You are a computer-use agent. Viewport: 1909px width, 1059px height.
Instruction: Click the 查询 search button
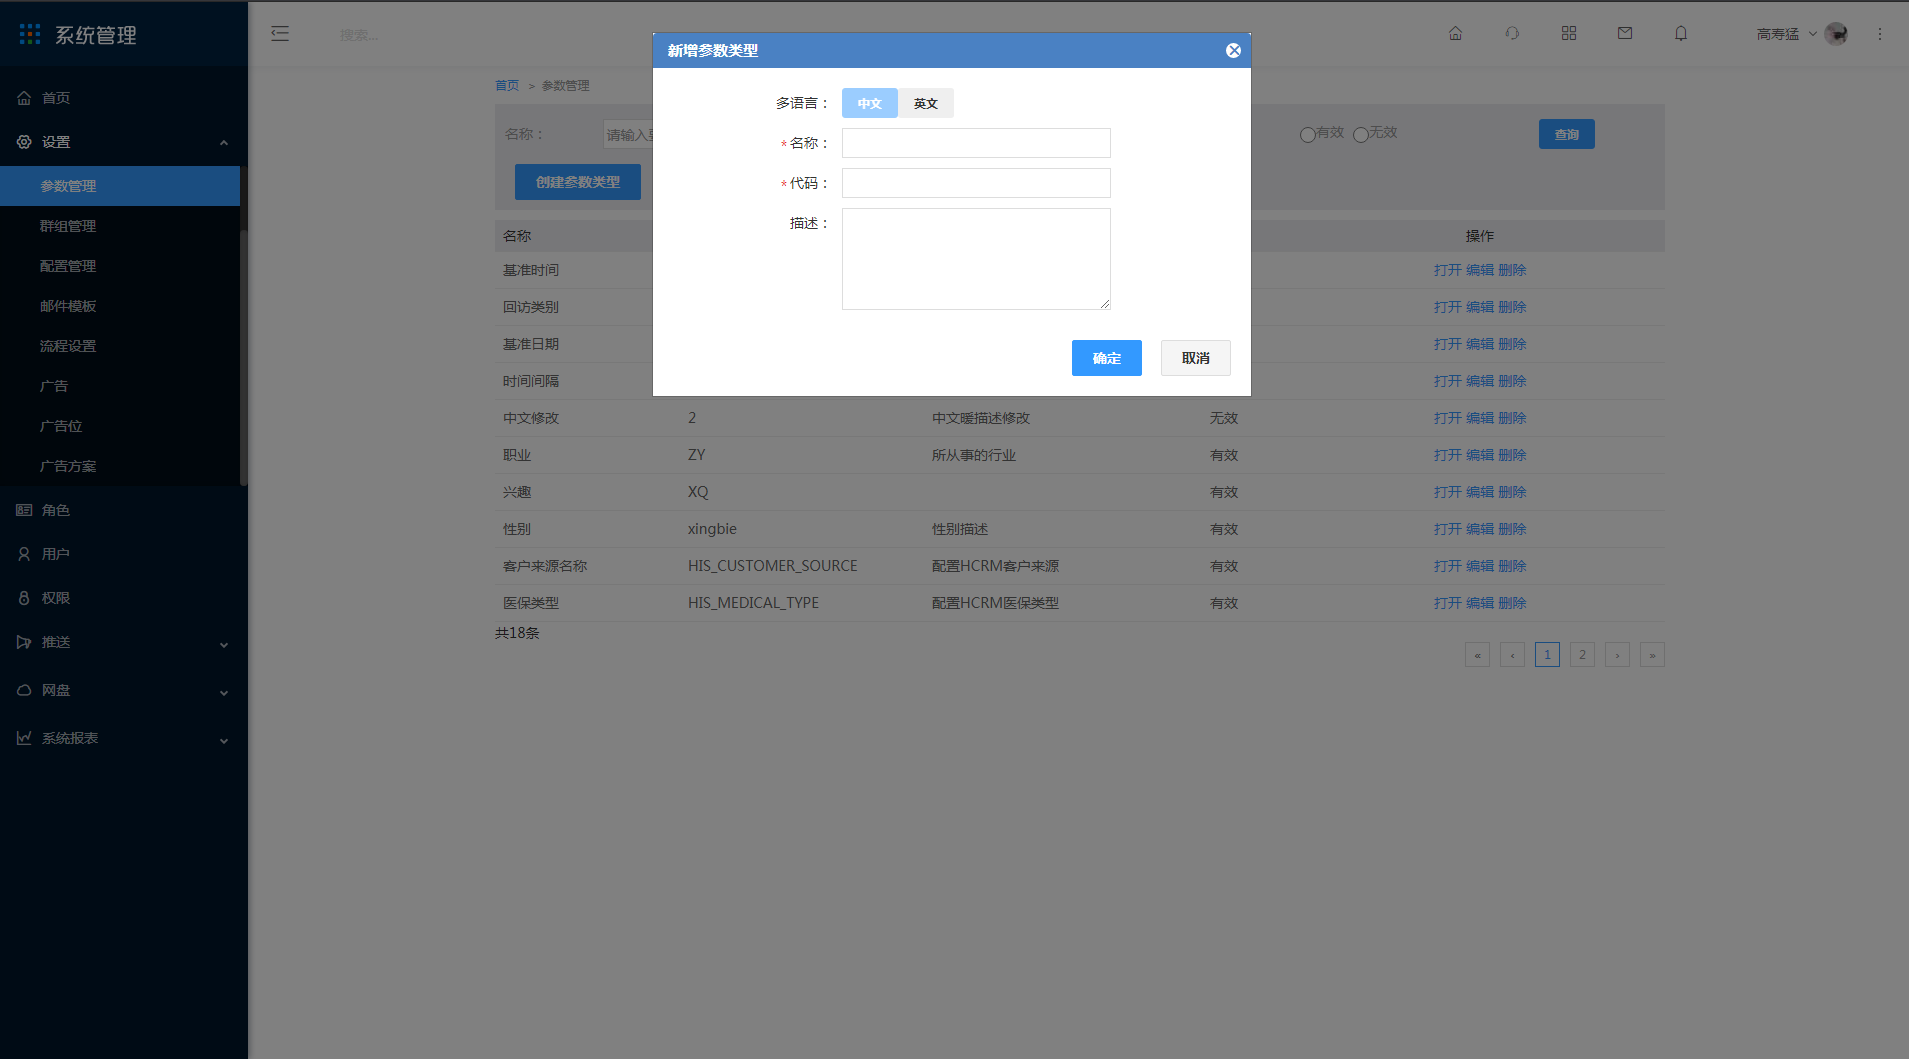click(1567, 134)
